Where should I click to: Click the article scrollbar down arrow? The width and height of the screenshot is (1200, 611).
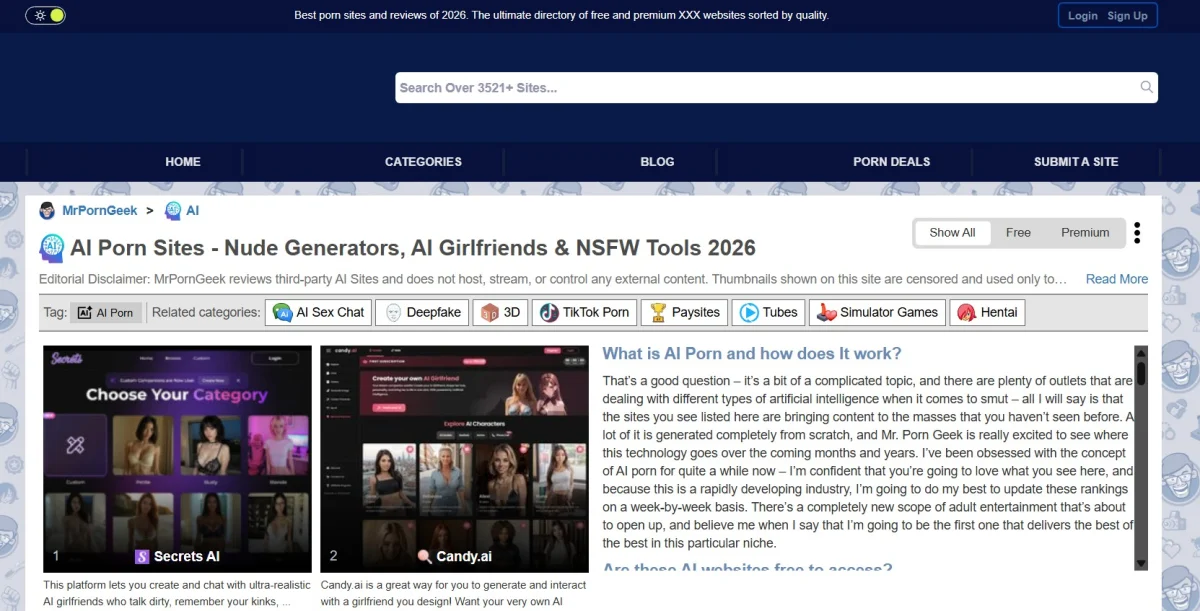click(x=1141, y=564)
